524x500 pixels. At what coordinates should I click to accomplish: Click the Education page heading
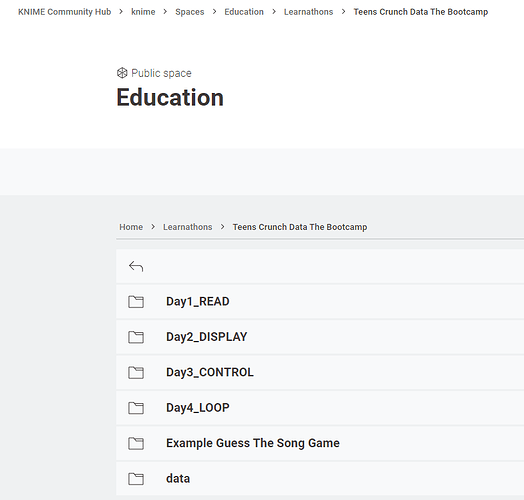pos(170,97)
